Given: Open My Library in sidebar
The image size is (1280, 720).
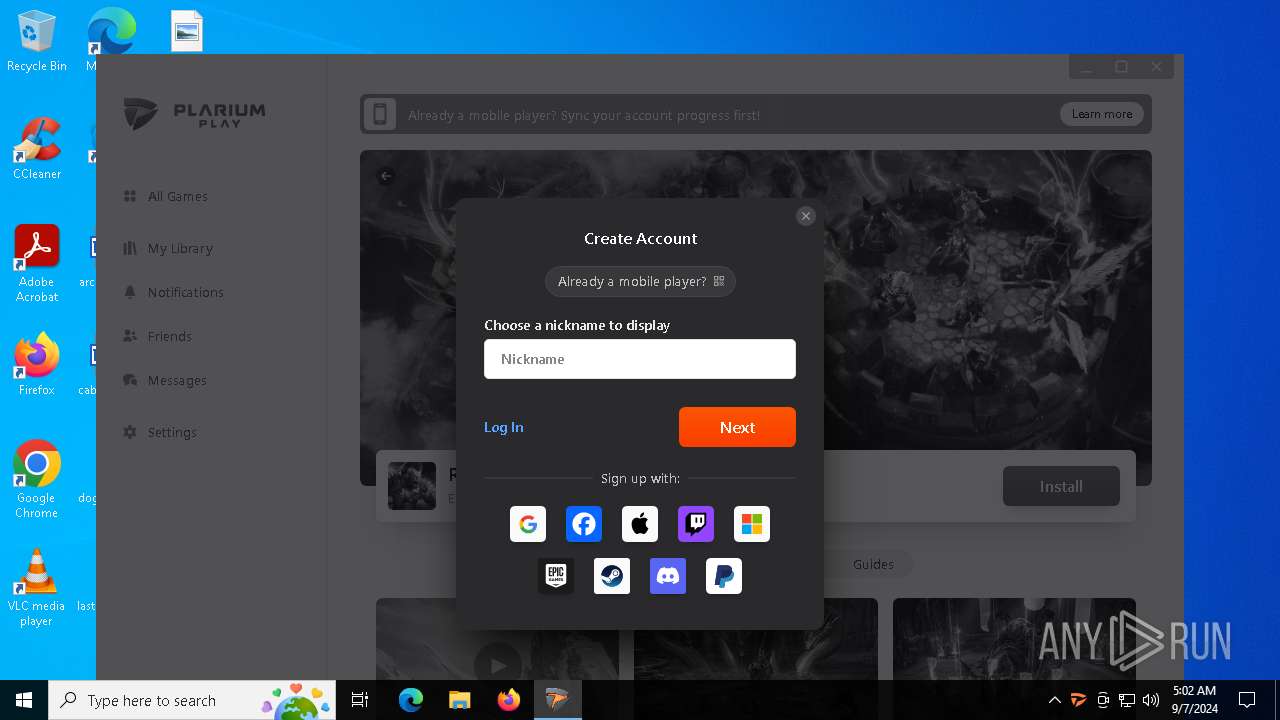Looking at the screenshot, I should point(168,248).
